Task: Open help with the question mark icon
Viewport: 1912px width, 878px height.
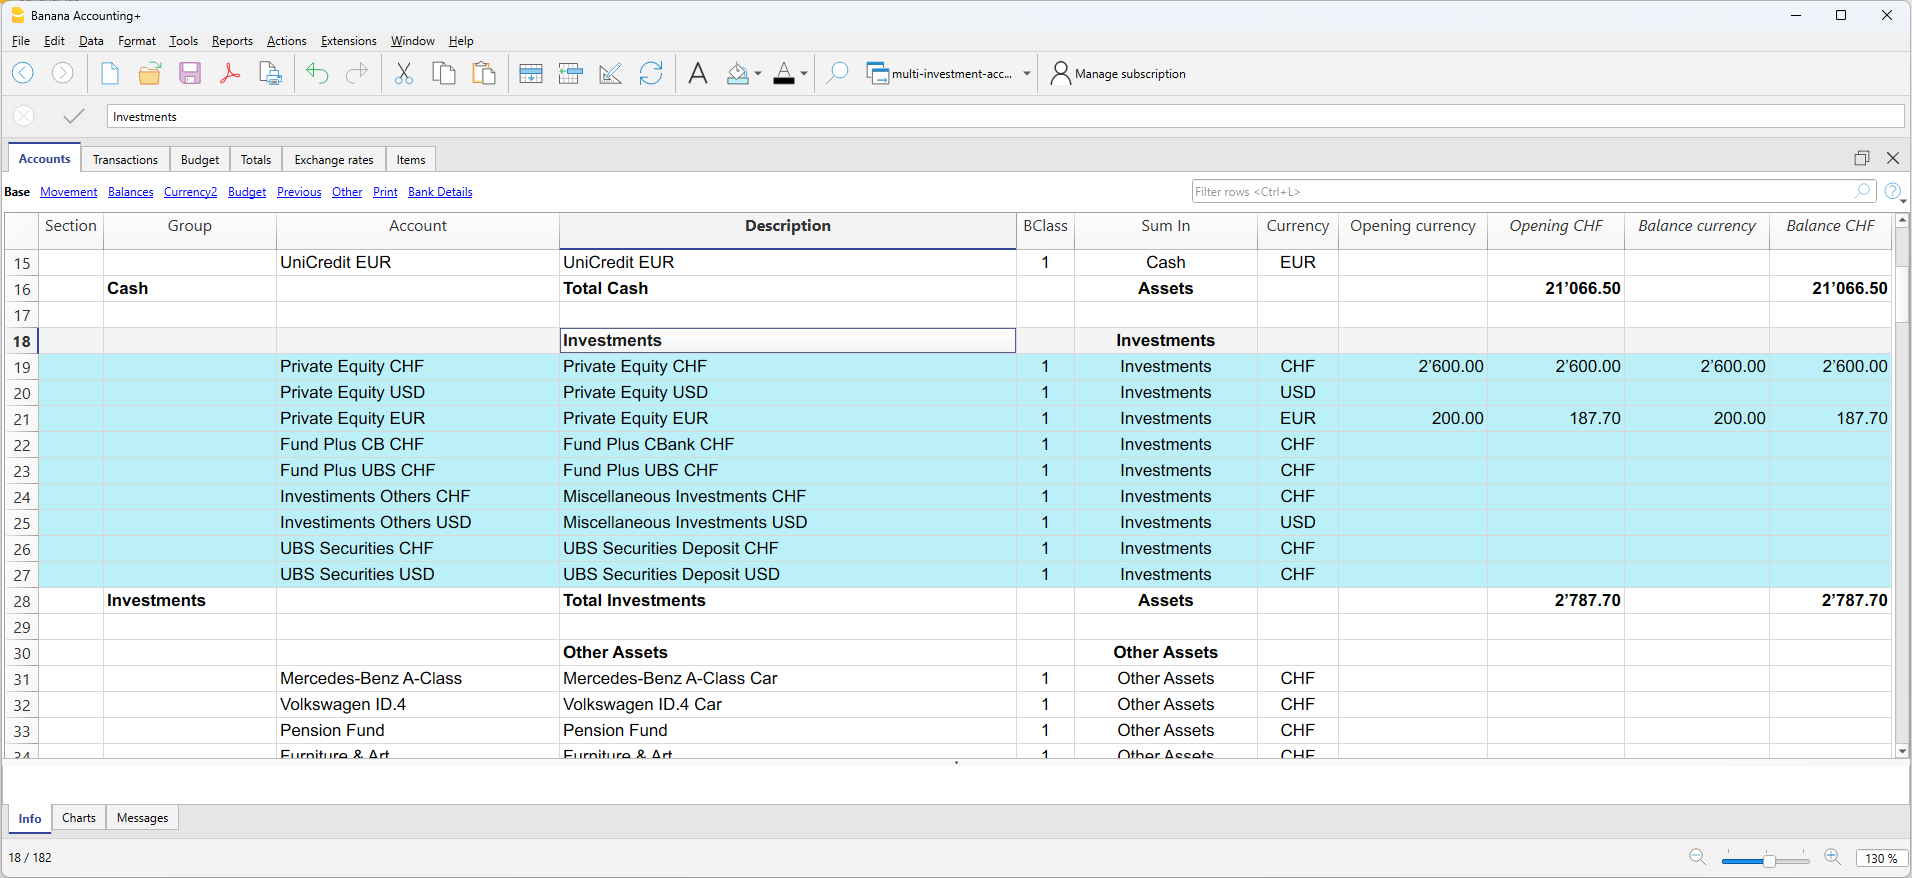Action: point(1892,191)
